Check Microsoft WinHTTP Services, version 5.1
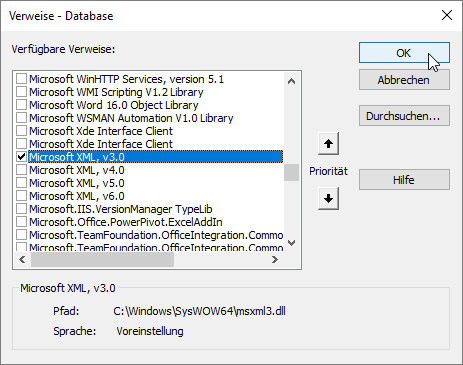Viewport: 463px width, 365px height. point(22,79)
